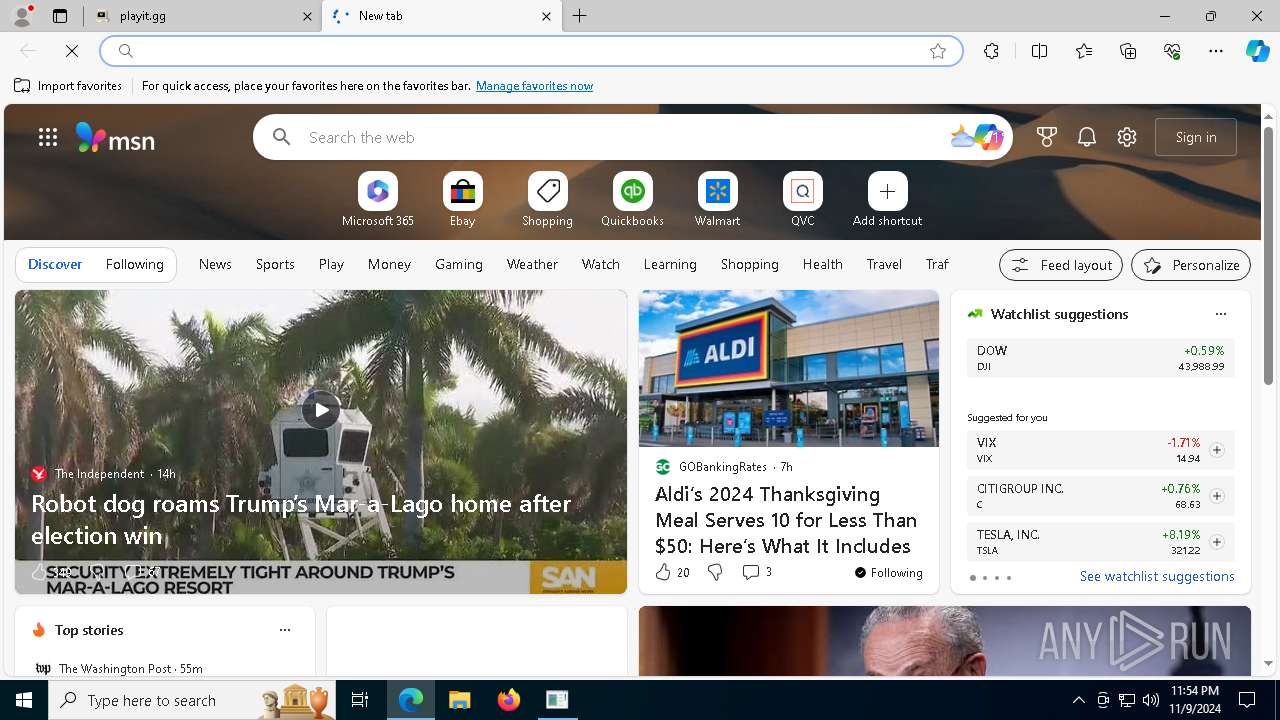The image size is (1280, 720).
Task: Open the Money category
Action: click(x=389, y=264)
